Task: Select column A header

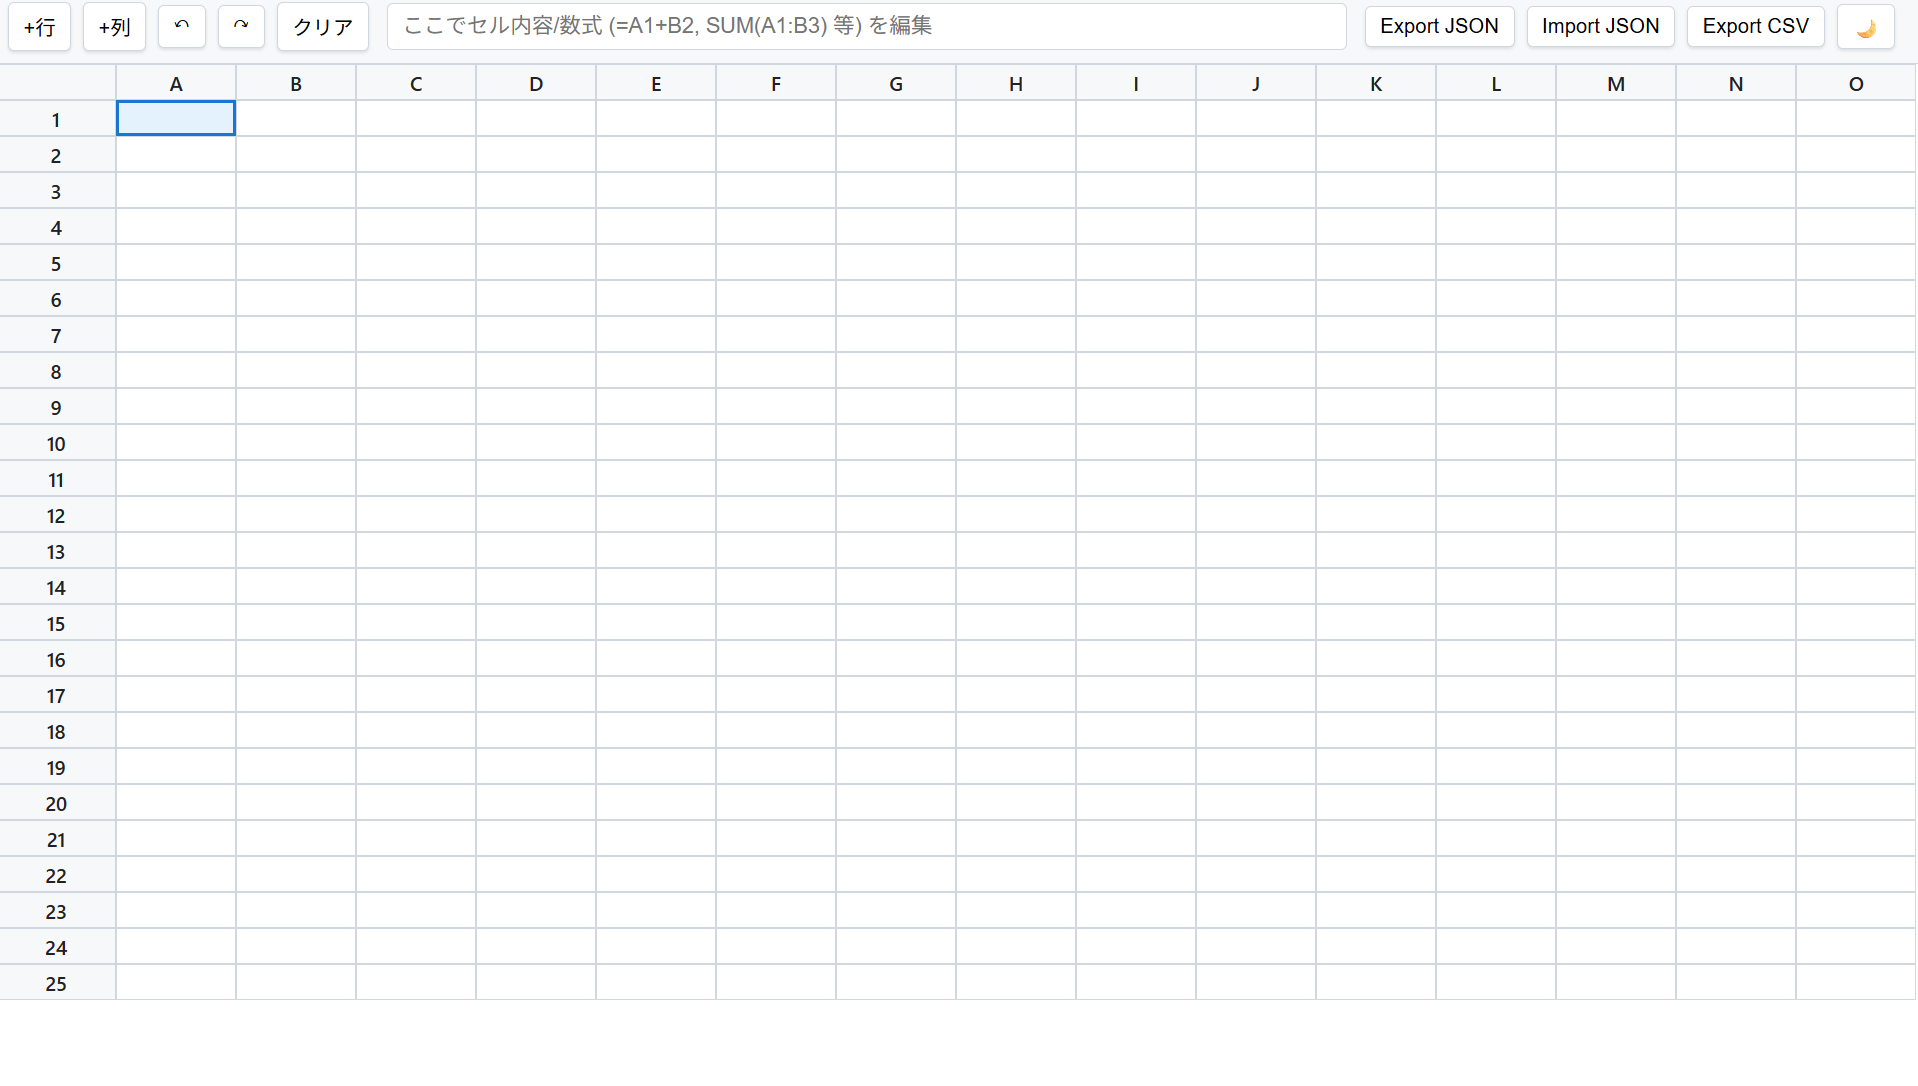Action: 176,84
